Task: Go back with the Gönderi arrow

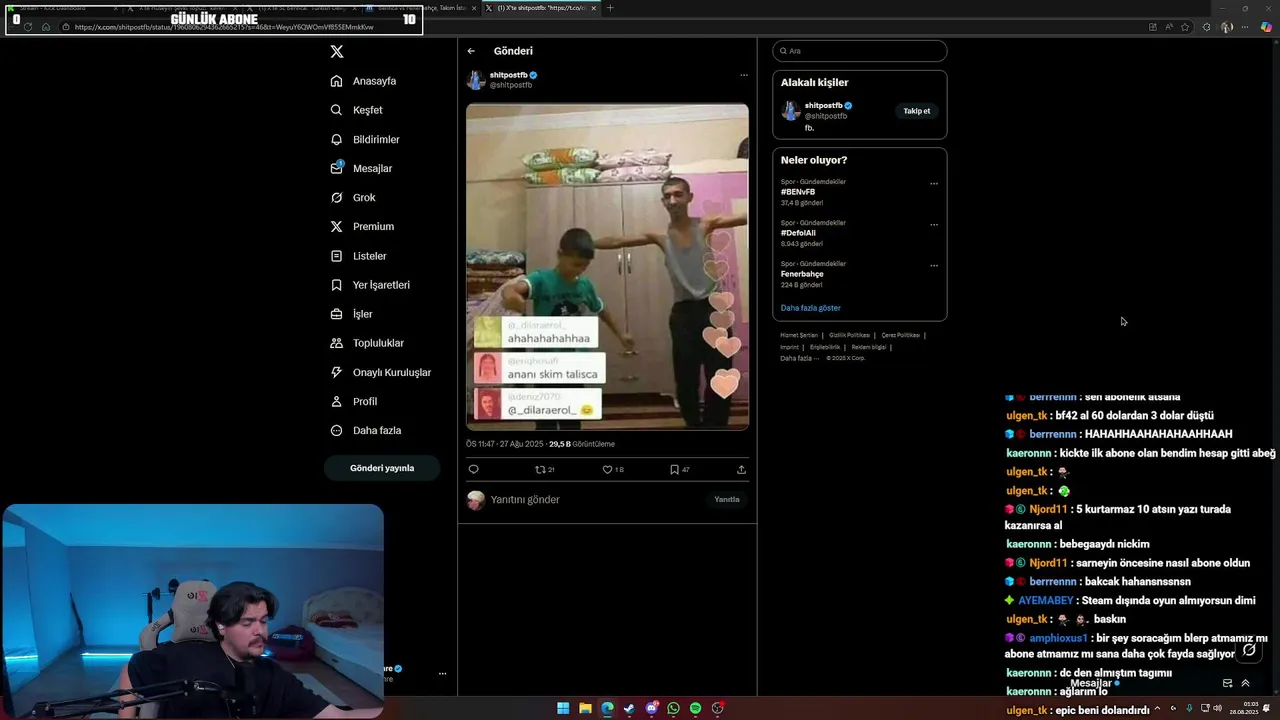Action: [471, 51]
